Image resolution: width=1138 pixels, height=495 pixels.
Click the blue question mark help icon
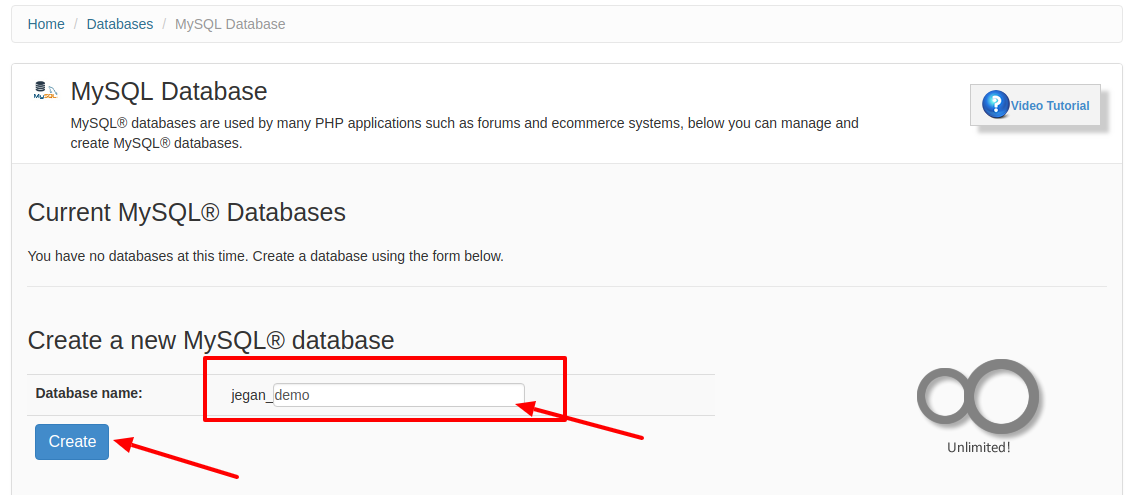click(x=995, y=105)
